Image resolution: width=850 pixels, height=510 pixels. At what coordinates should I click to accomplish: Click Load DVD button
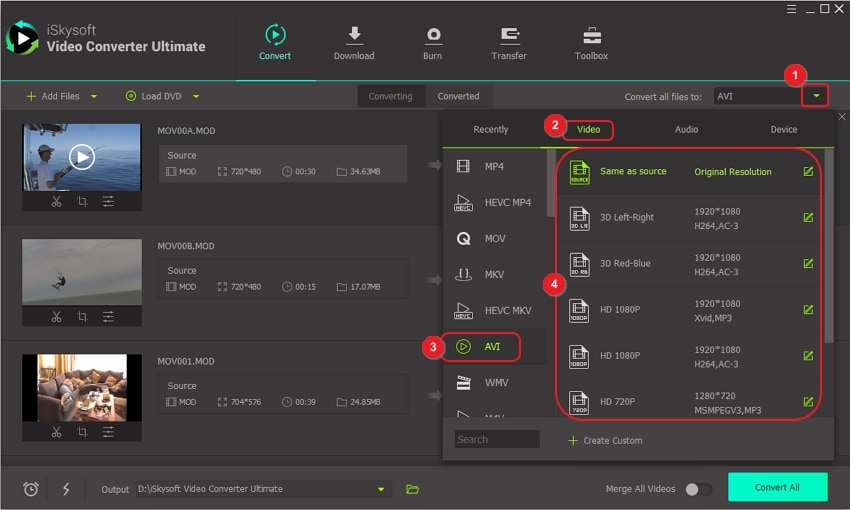pyautogui.click(x=153, y=96)
